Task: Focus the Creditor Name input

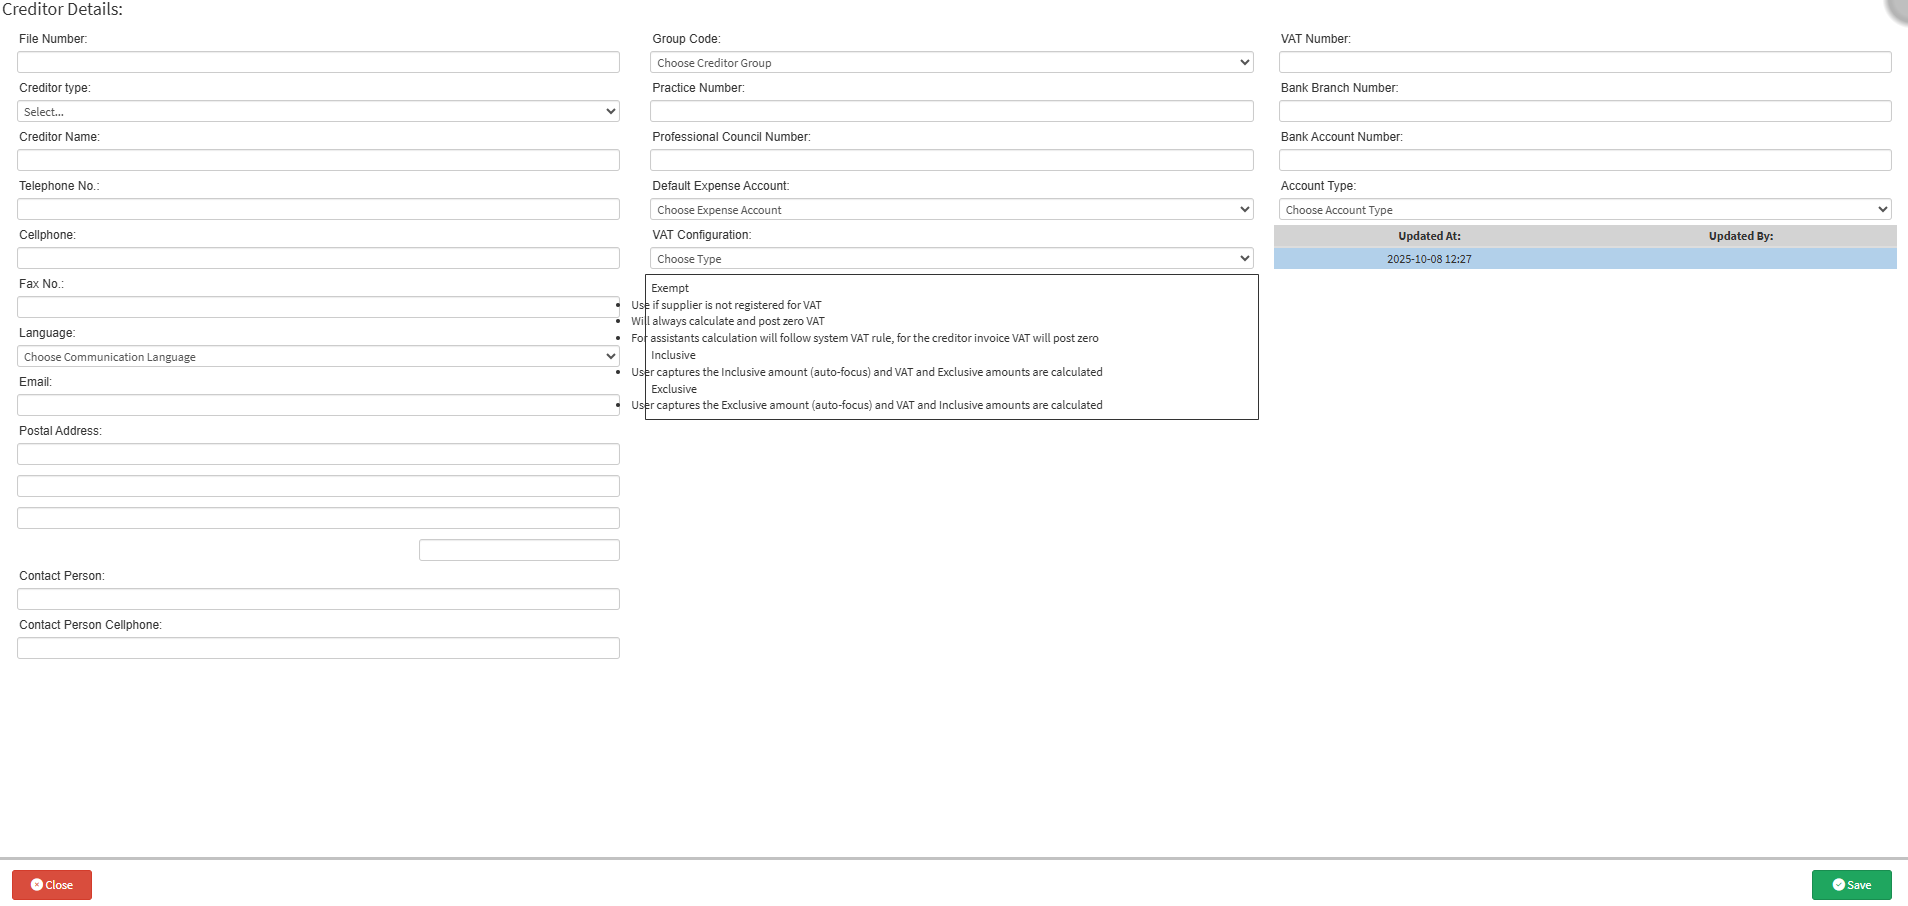Action: pyautogui.click(x=318, y=160)
